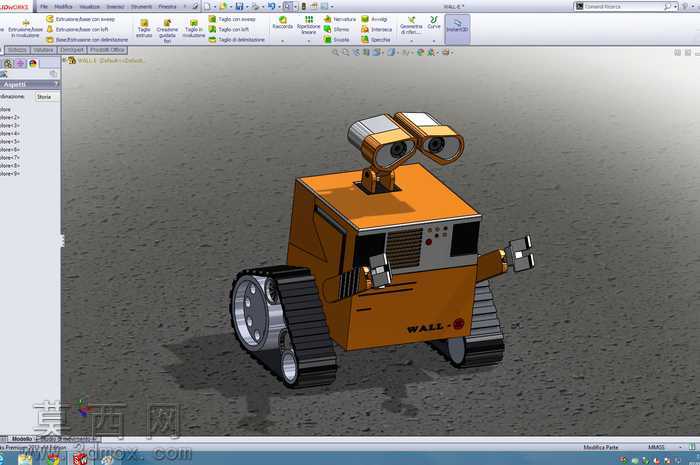The height and width of the screenshot is (465, 700).
Task: Expand dropdown under Geometria di riferimento
Action: pyautogui.click(x=411, y=41)
